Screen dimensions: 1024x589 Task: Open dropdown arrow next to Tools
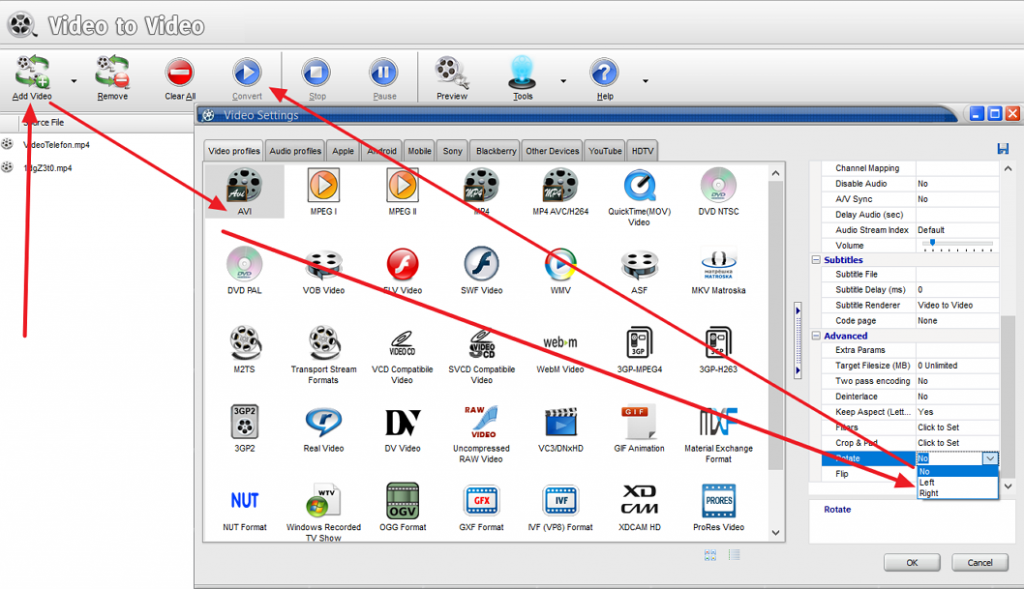pos(563,81)
